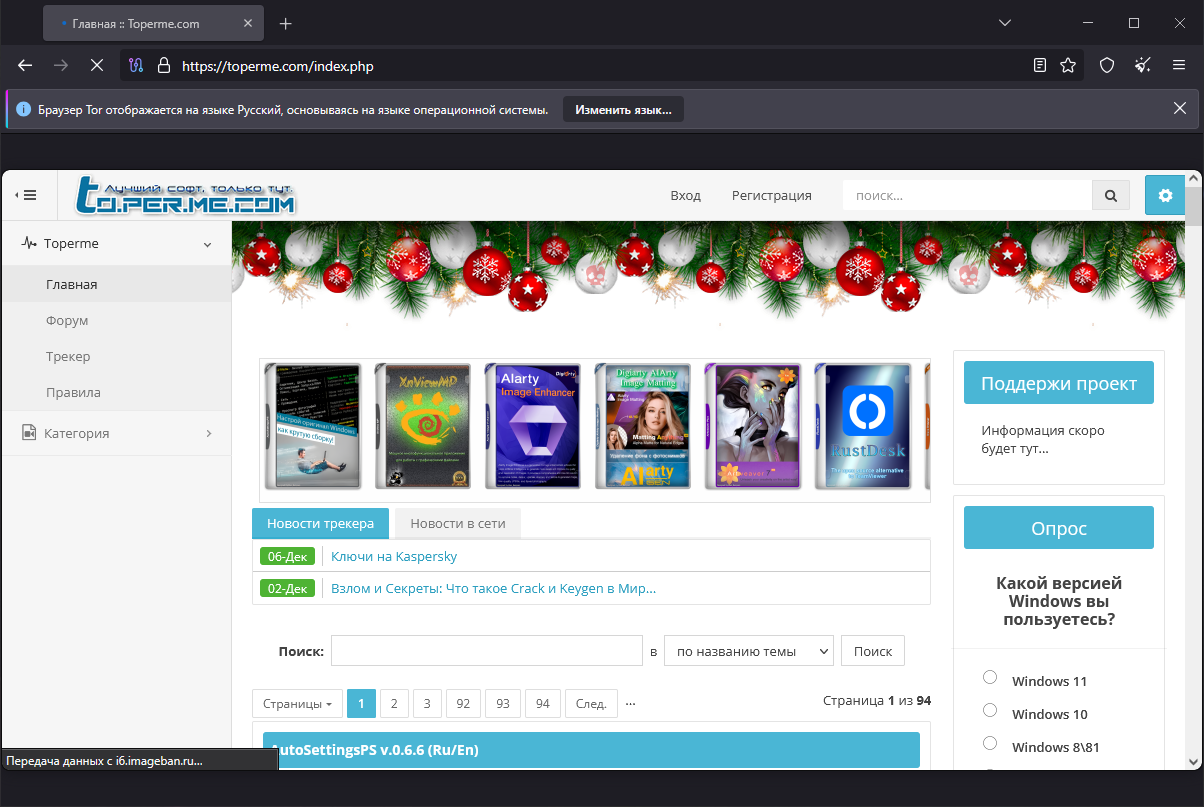List all tabs with the chevron

click(1005, 22)
